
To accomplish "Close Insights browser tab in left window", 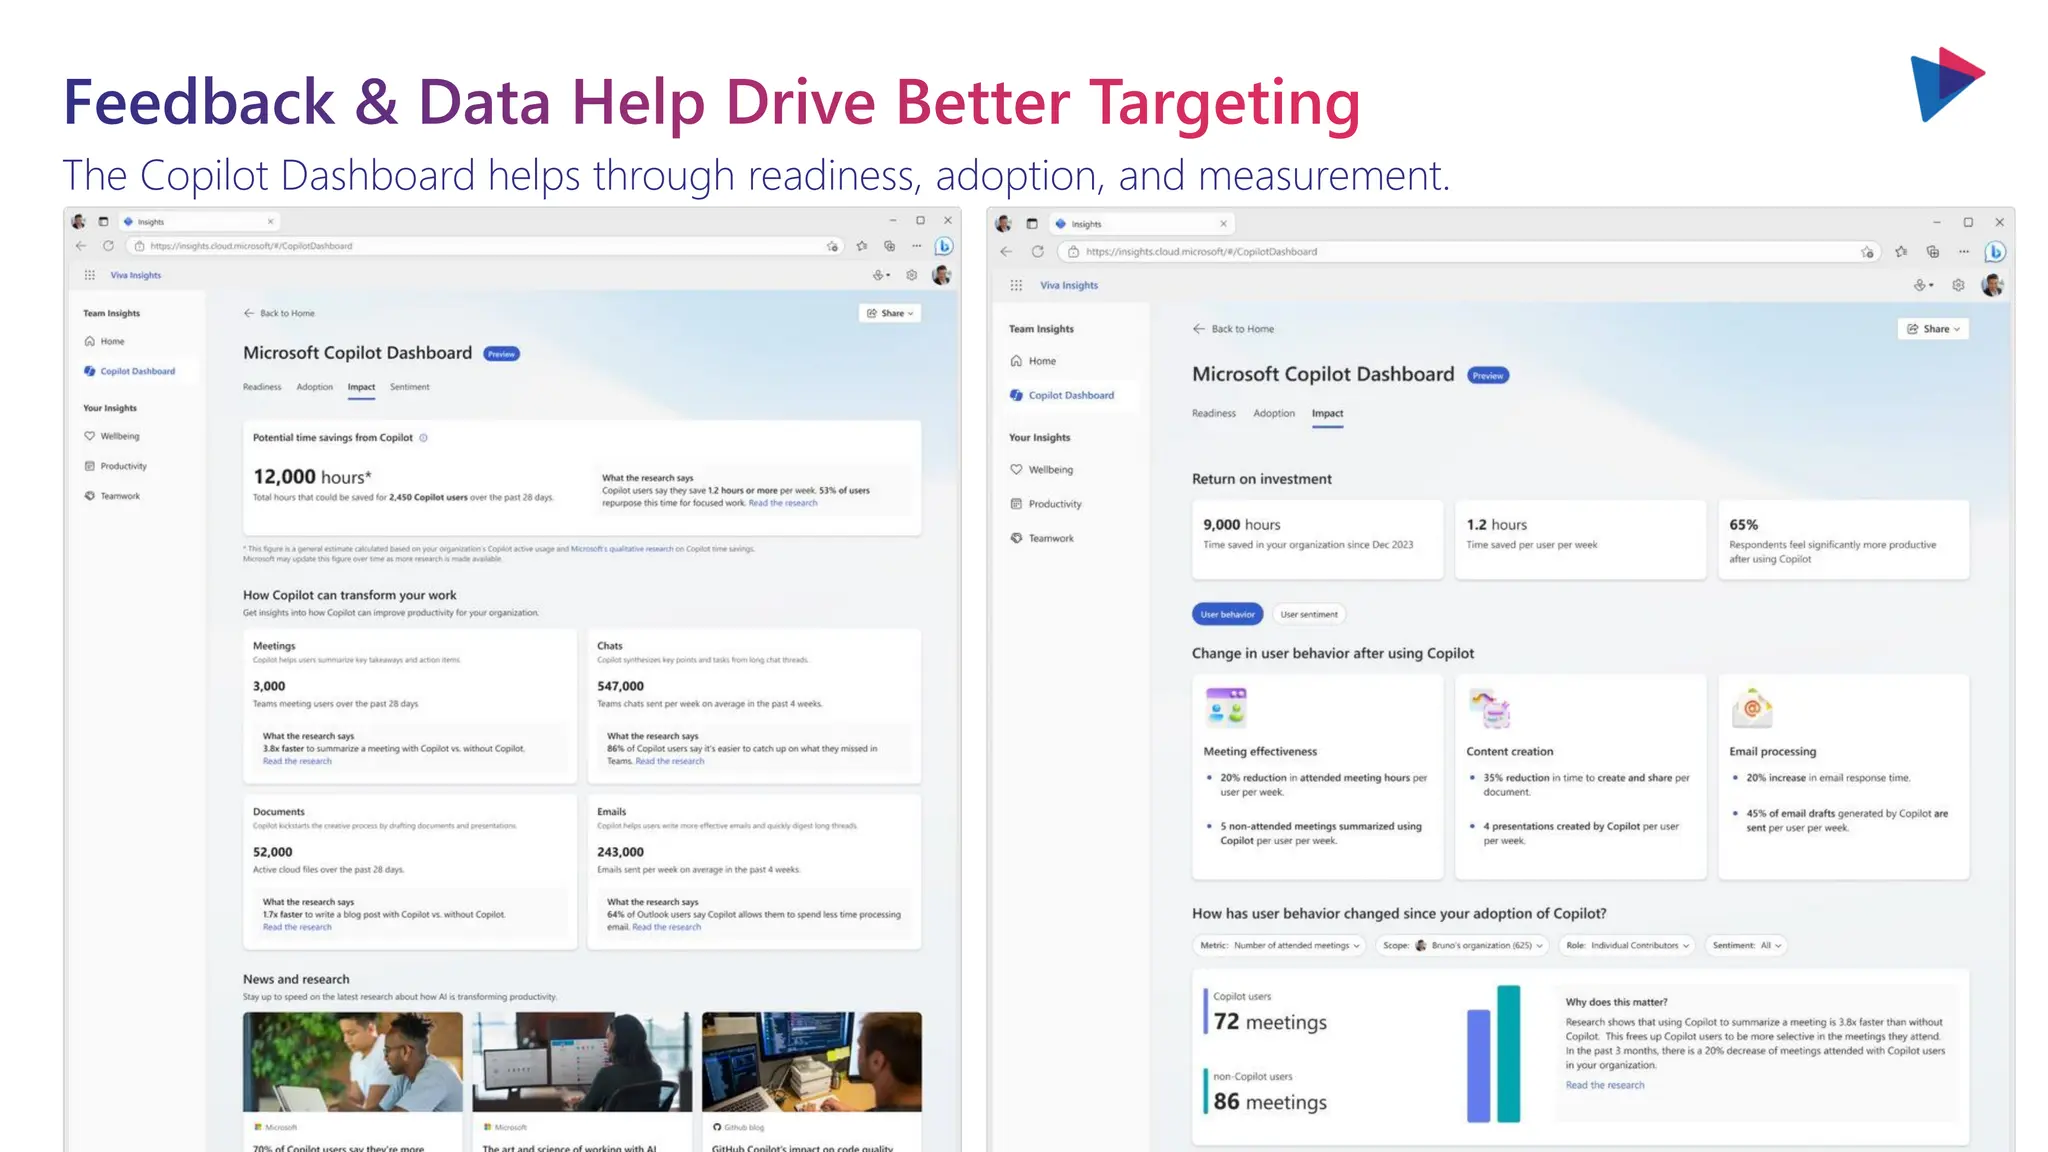I will (270, 222).
